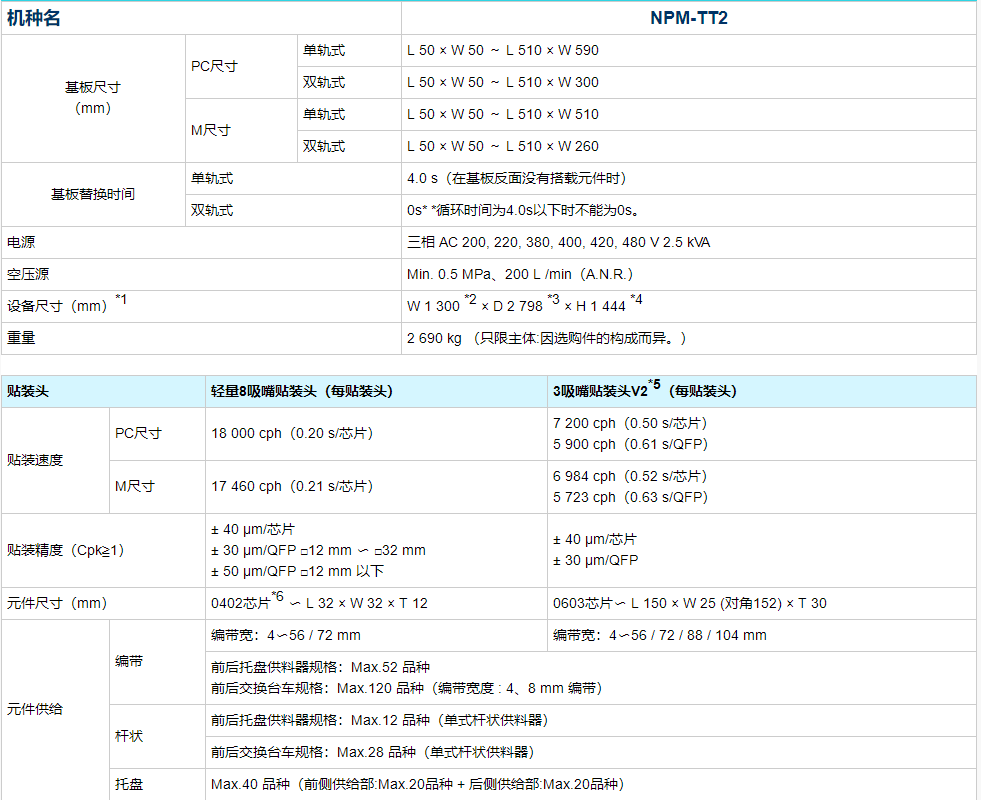This screenshot has height=800, width=981.
Task: Click the 贴装速度 row label
Action: pos(35,460)
